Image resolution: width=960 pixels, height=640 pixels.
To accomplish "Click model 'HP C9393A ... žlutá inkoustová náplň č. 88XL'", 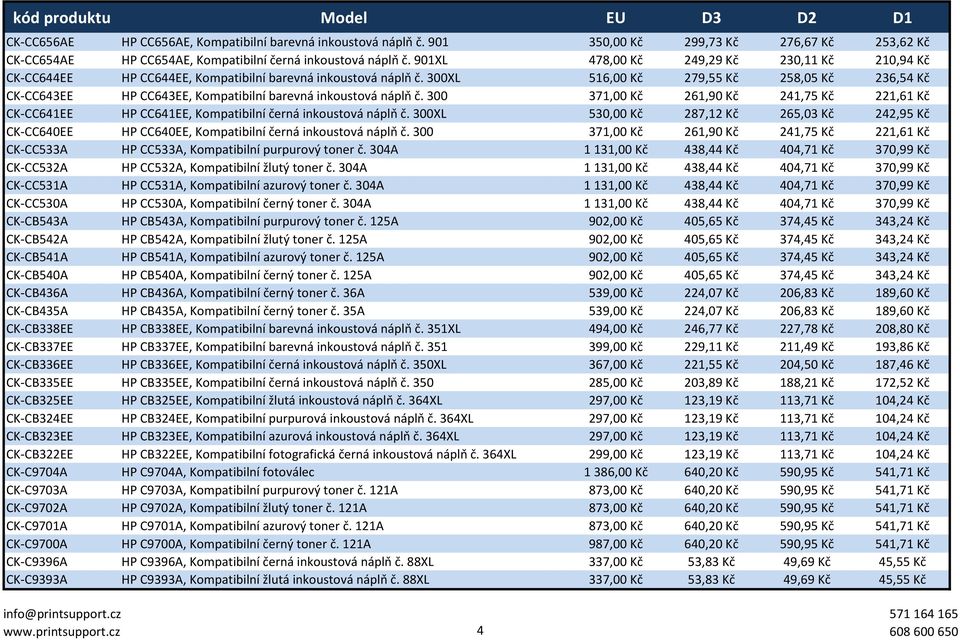I will point(276,579).
